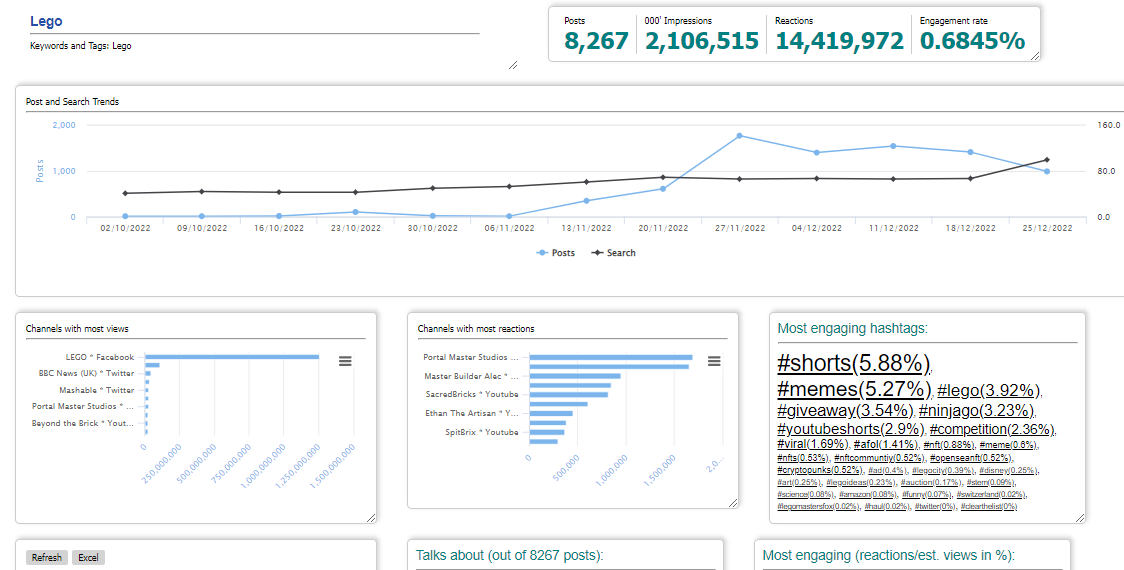Open the #auction(0.17%) hashtag link
The image size is (1124, 570).
coord(931,483)
